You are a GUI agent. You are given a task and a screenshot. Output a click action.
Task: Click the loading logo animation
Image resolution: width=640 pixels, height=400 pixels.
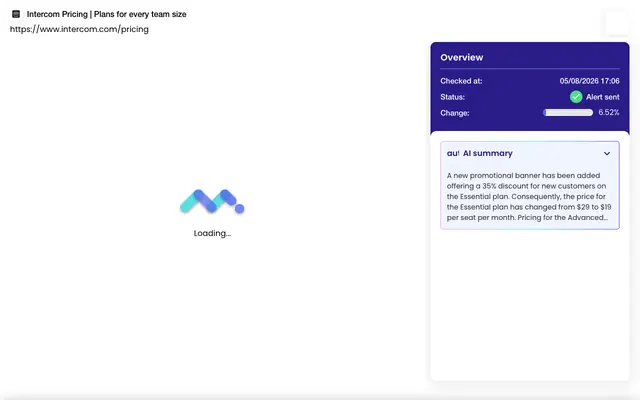pos(212,201)
